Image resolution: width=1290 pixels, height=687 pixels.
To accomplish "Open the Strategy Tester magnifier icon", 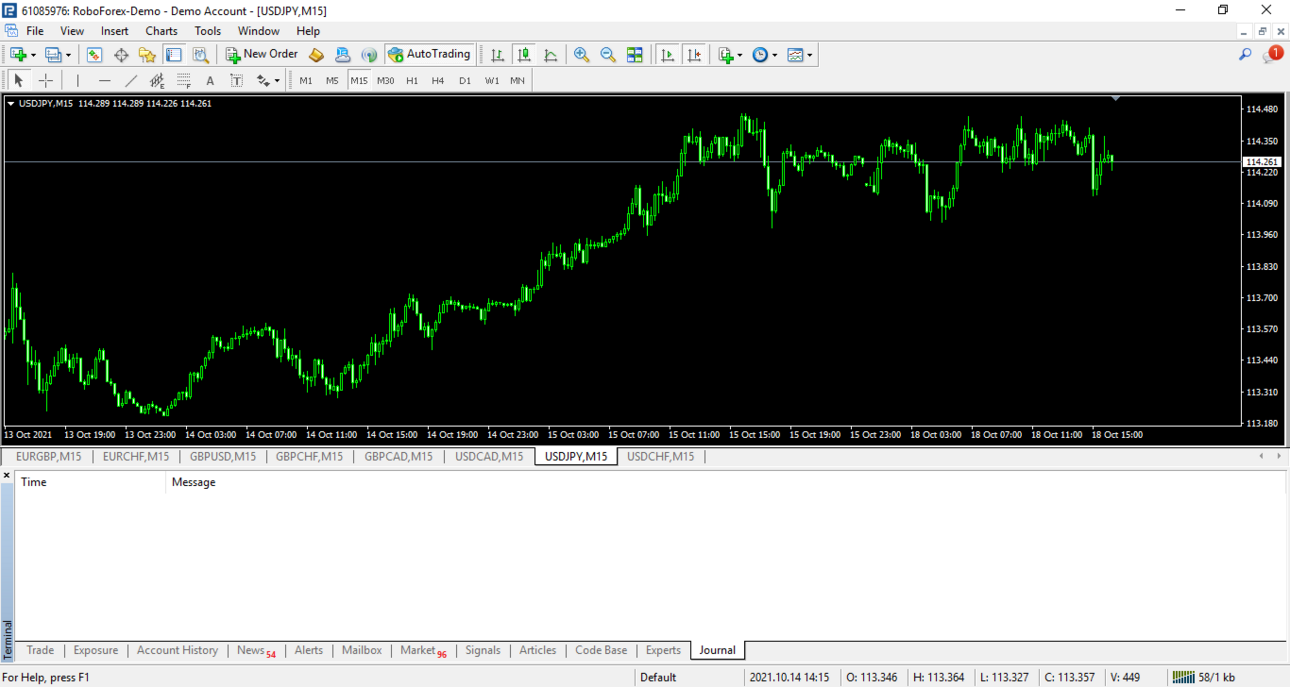I will [x=201, y=55].
